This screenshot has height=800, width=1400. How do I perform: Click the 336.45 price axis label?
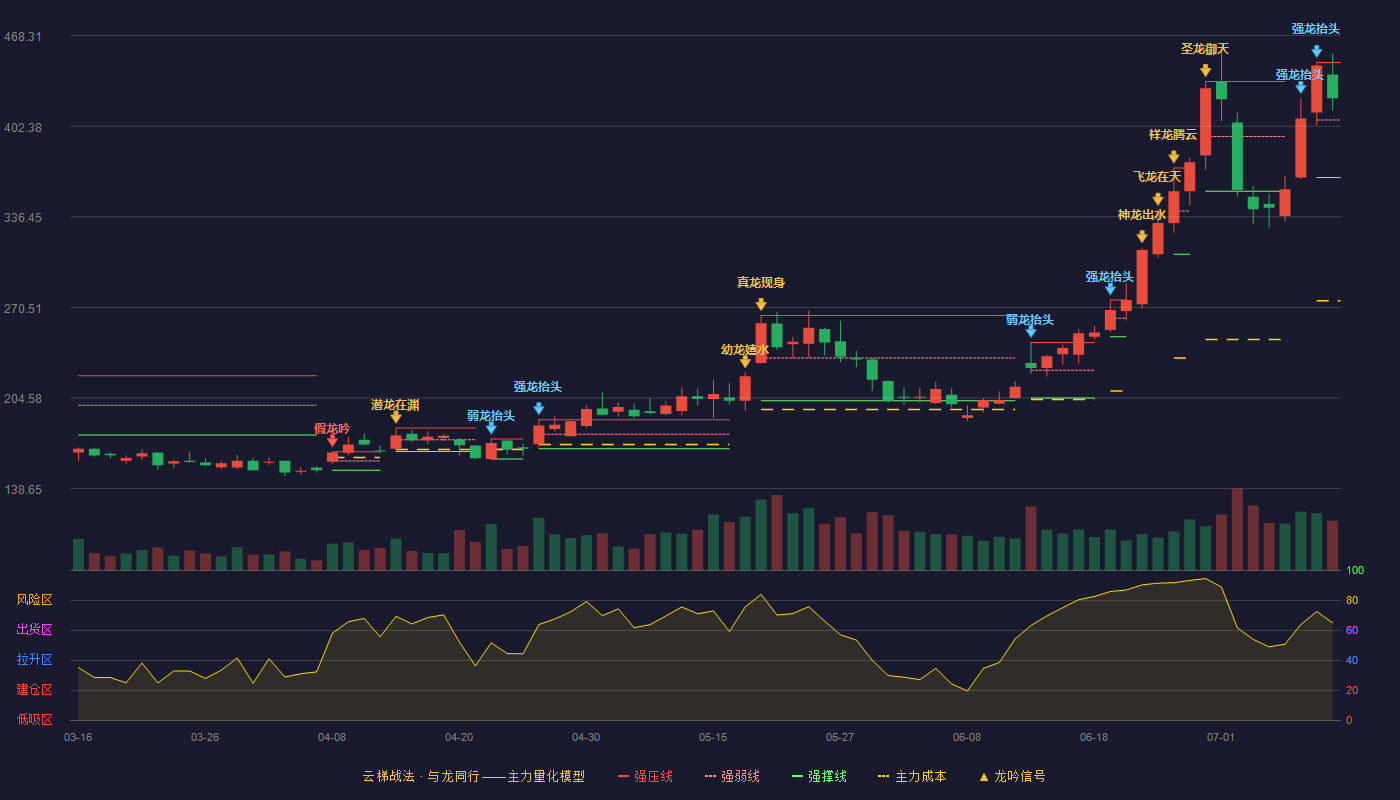pyautogui.click(x=23, y=218)
